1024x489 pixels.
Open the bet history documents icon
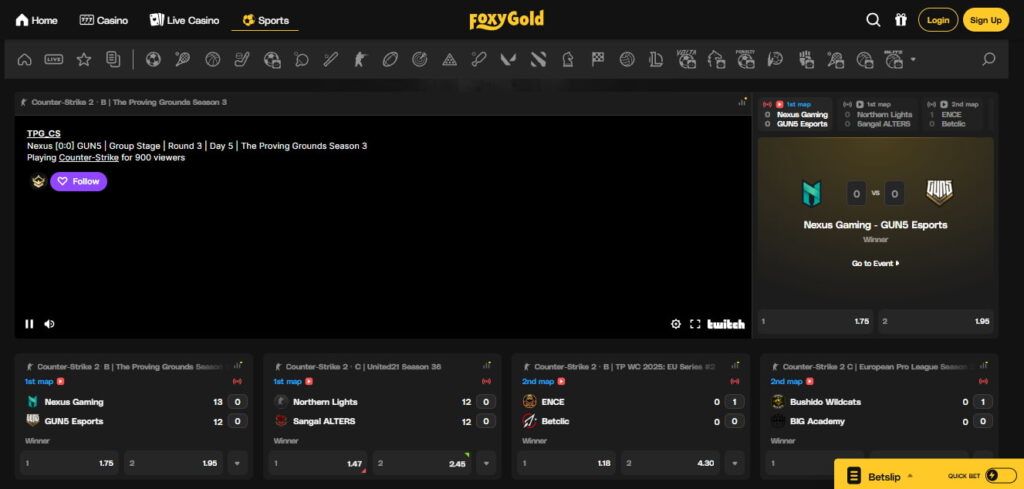pos(113,59)
